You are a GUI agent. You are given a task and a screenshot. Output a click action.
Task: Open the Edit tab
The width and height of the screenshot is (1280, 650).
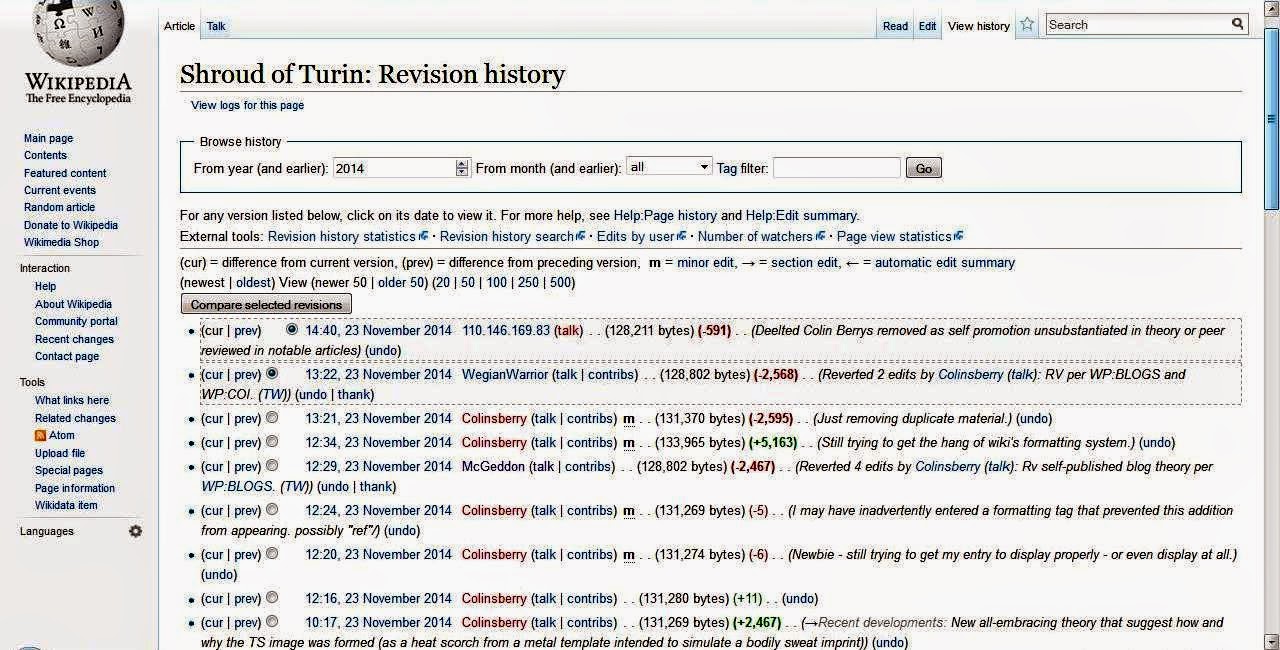928,26
